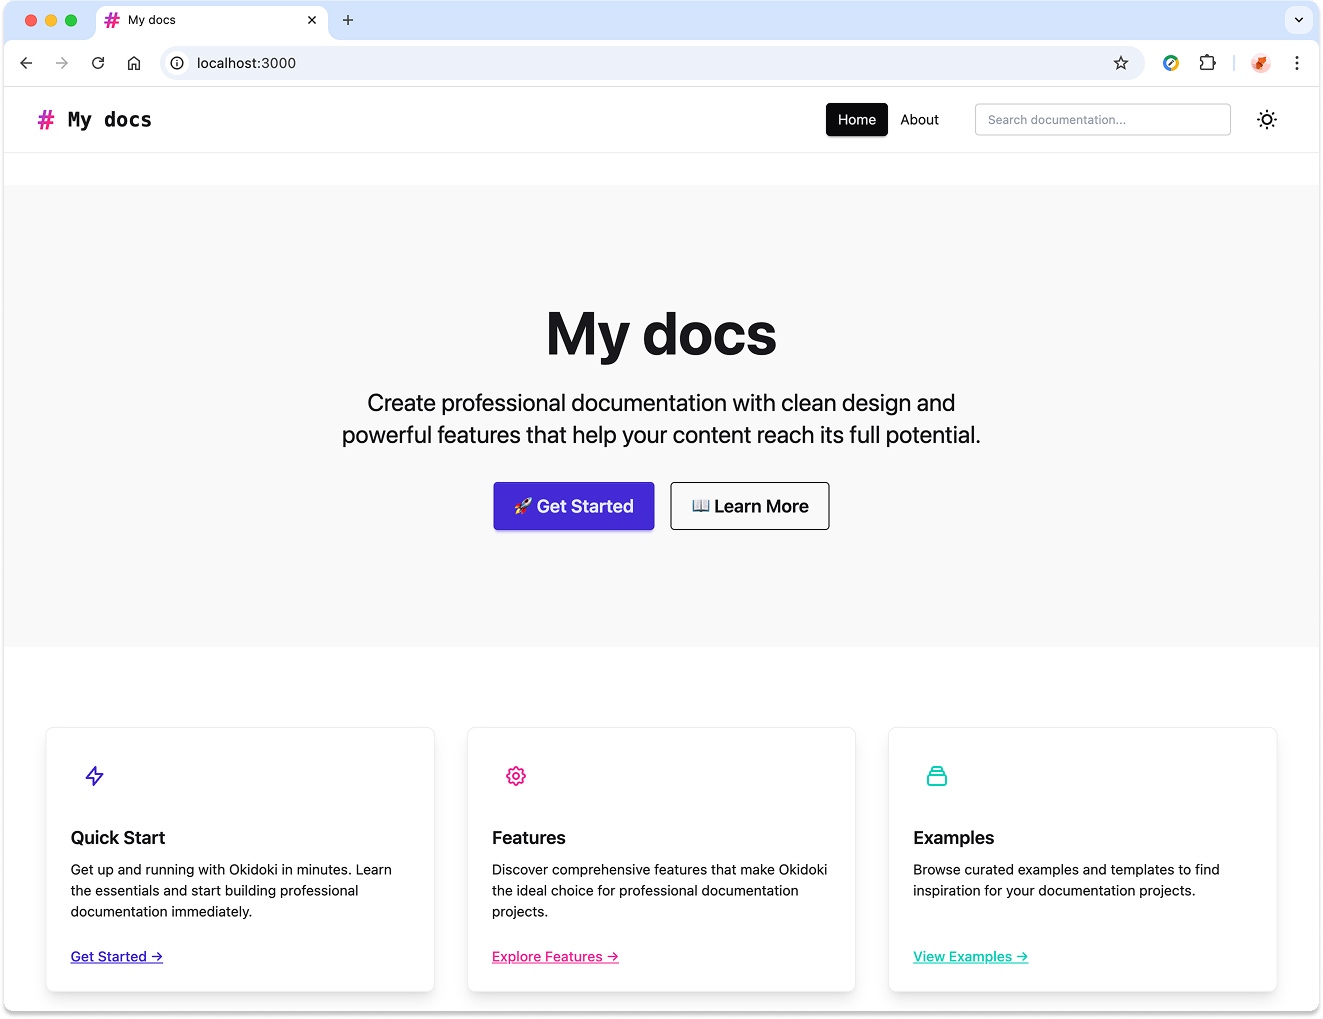Click the Learn More button
The height and width of the screenshot is (1019, 1323).
click(x=749, y=506)
